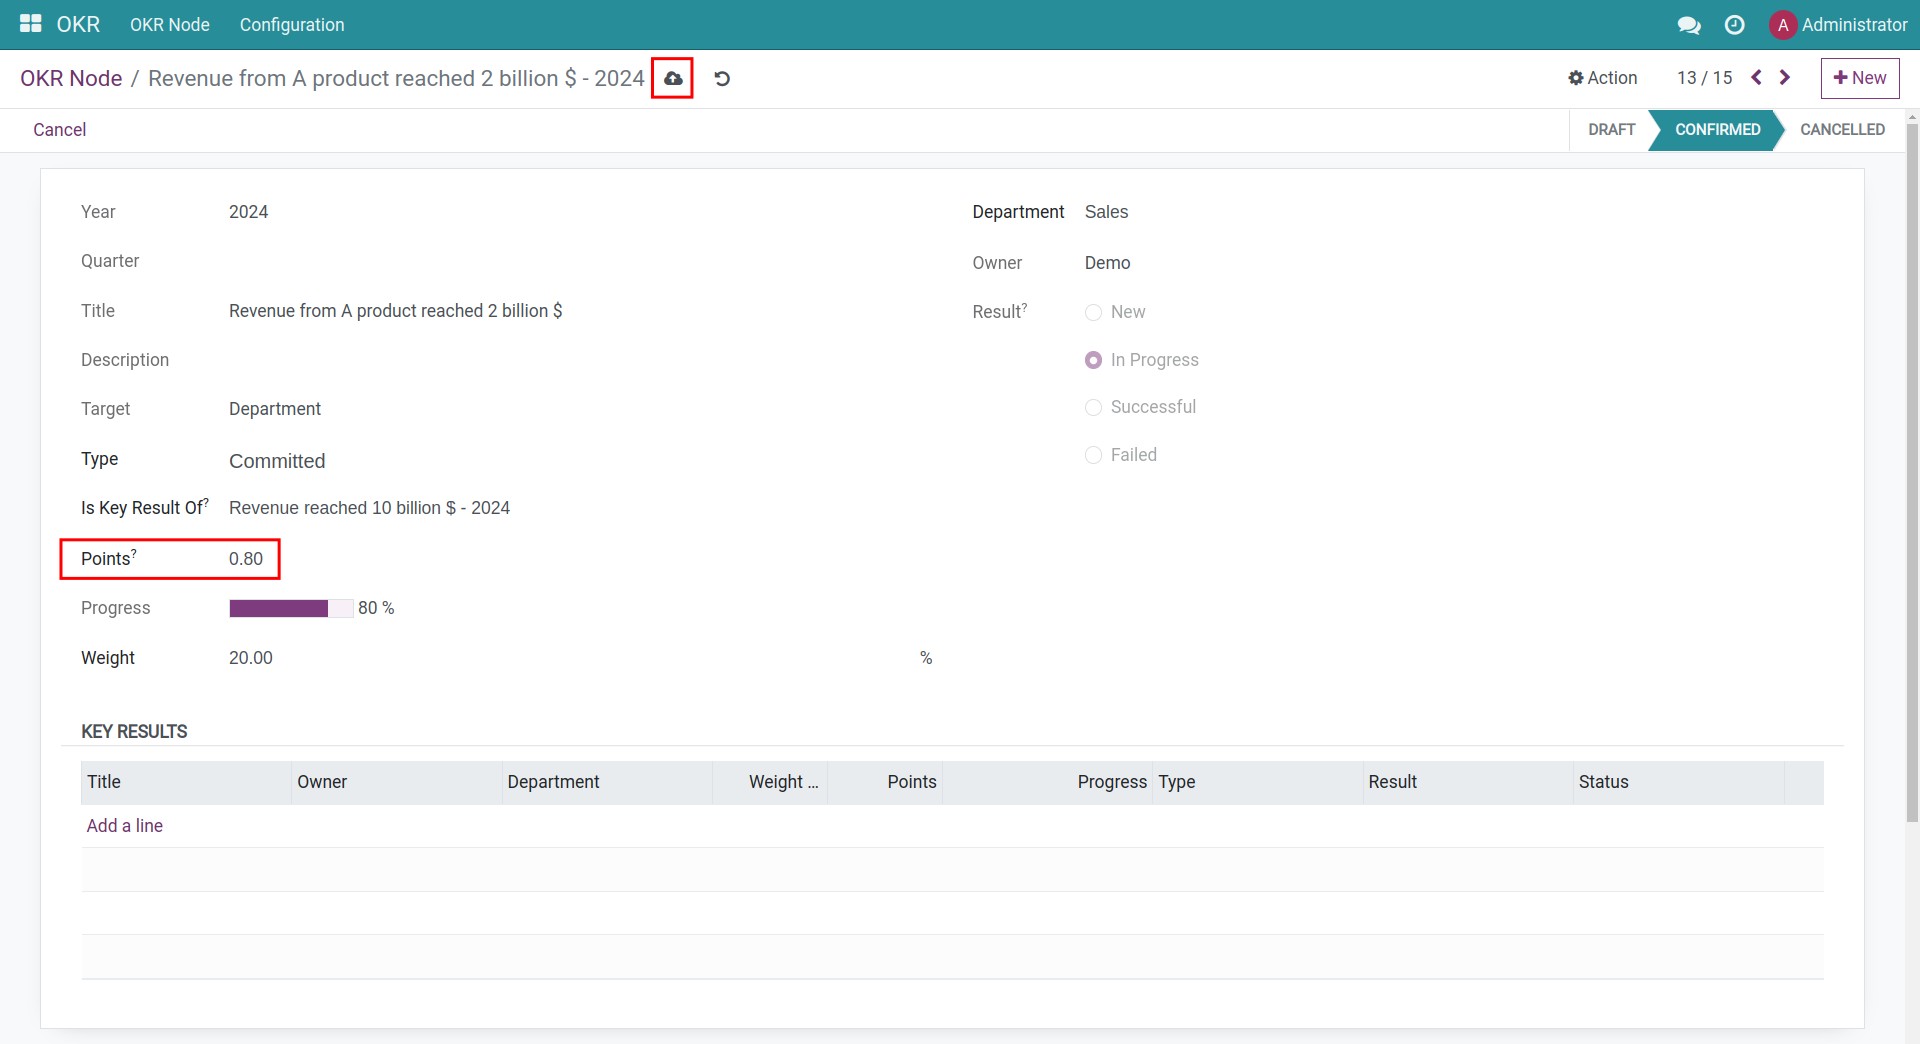Go to the next record arrow
Image resolution: width=1920 pixels, height=1044 pixels.
(1785, 77)
